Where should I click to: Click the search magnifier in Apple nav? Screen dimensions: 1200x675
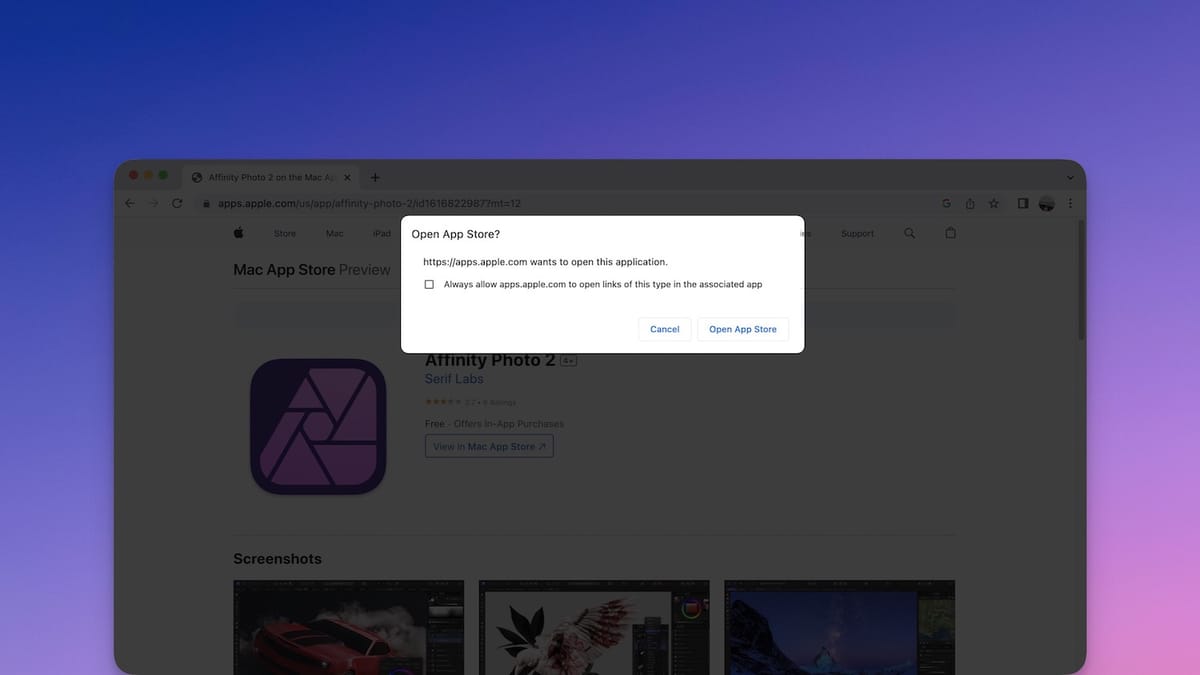pyautogui.click(x=909, y=233)
